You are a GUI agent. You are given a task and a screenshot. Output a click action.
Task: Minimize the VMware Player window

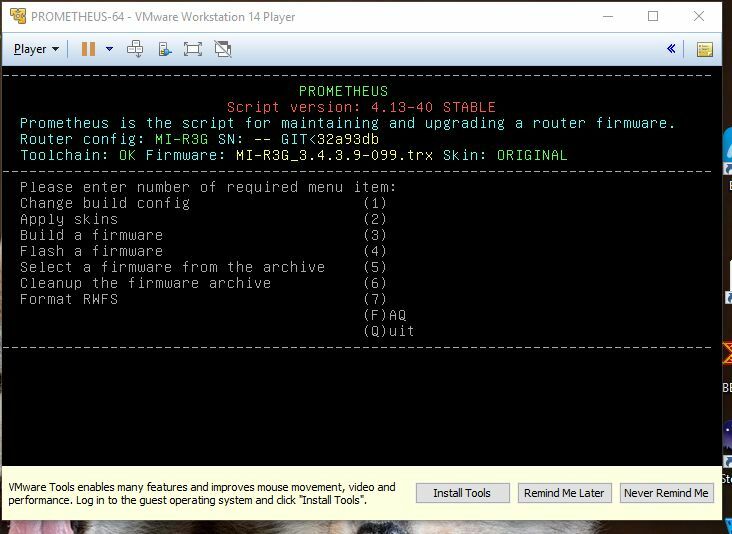click(x=608, y=16)
